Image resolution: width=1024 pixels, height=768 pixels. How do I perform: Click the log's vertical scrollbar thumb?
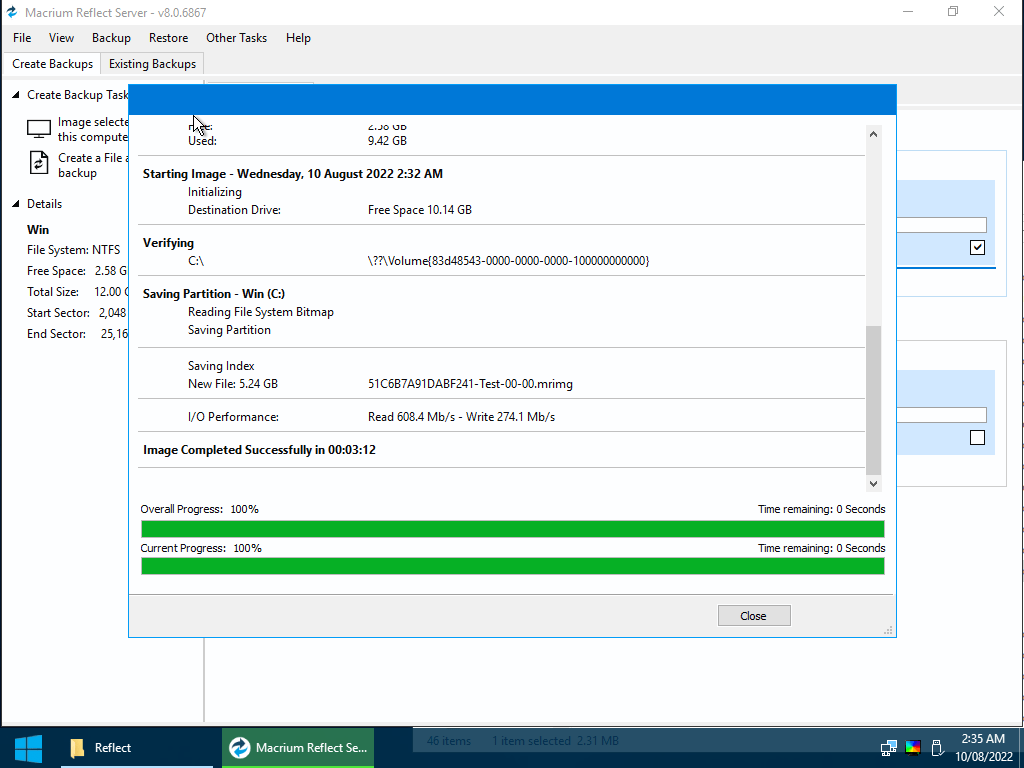click(873, 400)
